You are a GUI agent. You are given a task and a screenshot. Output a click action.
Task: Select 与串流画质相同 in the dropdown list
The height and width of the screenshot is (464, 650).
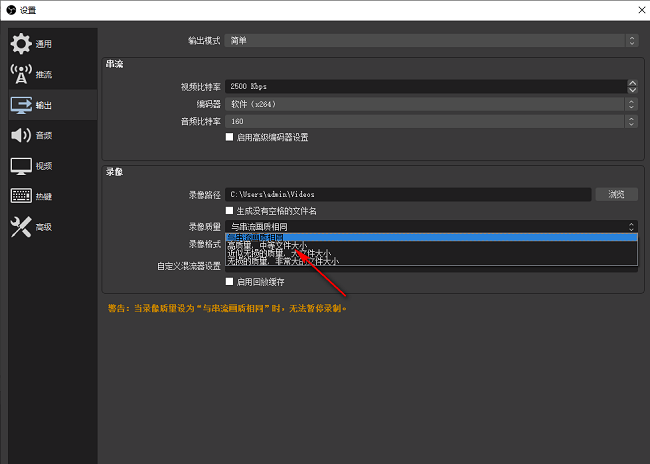click(x=431, y=237)
